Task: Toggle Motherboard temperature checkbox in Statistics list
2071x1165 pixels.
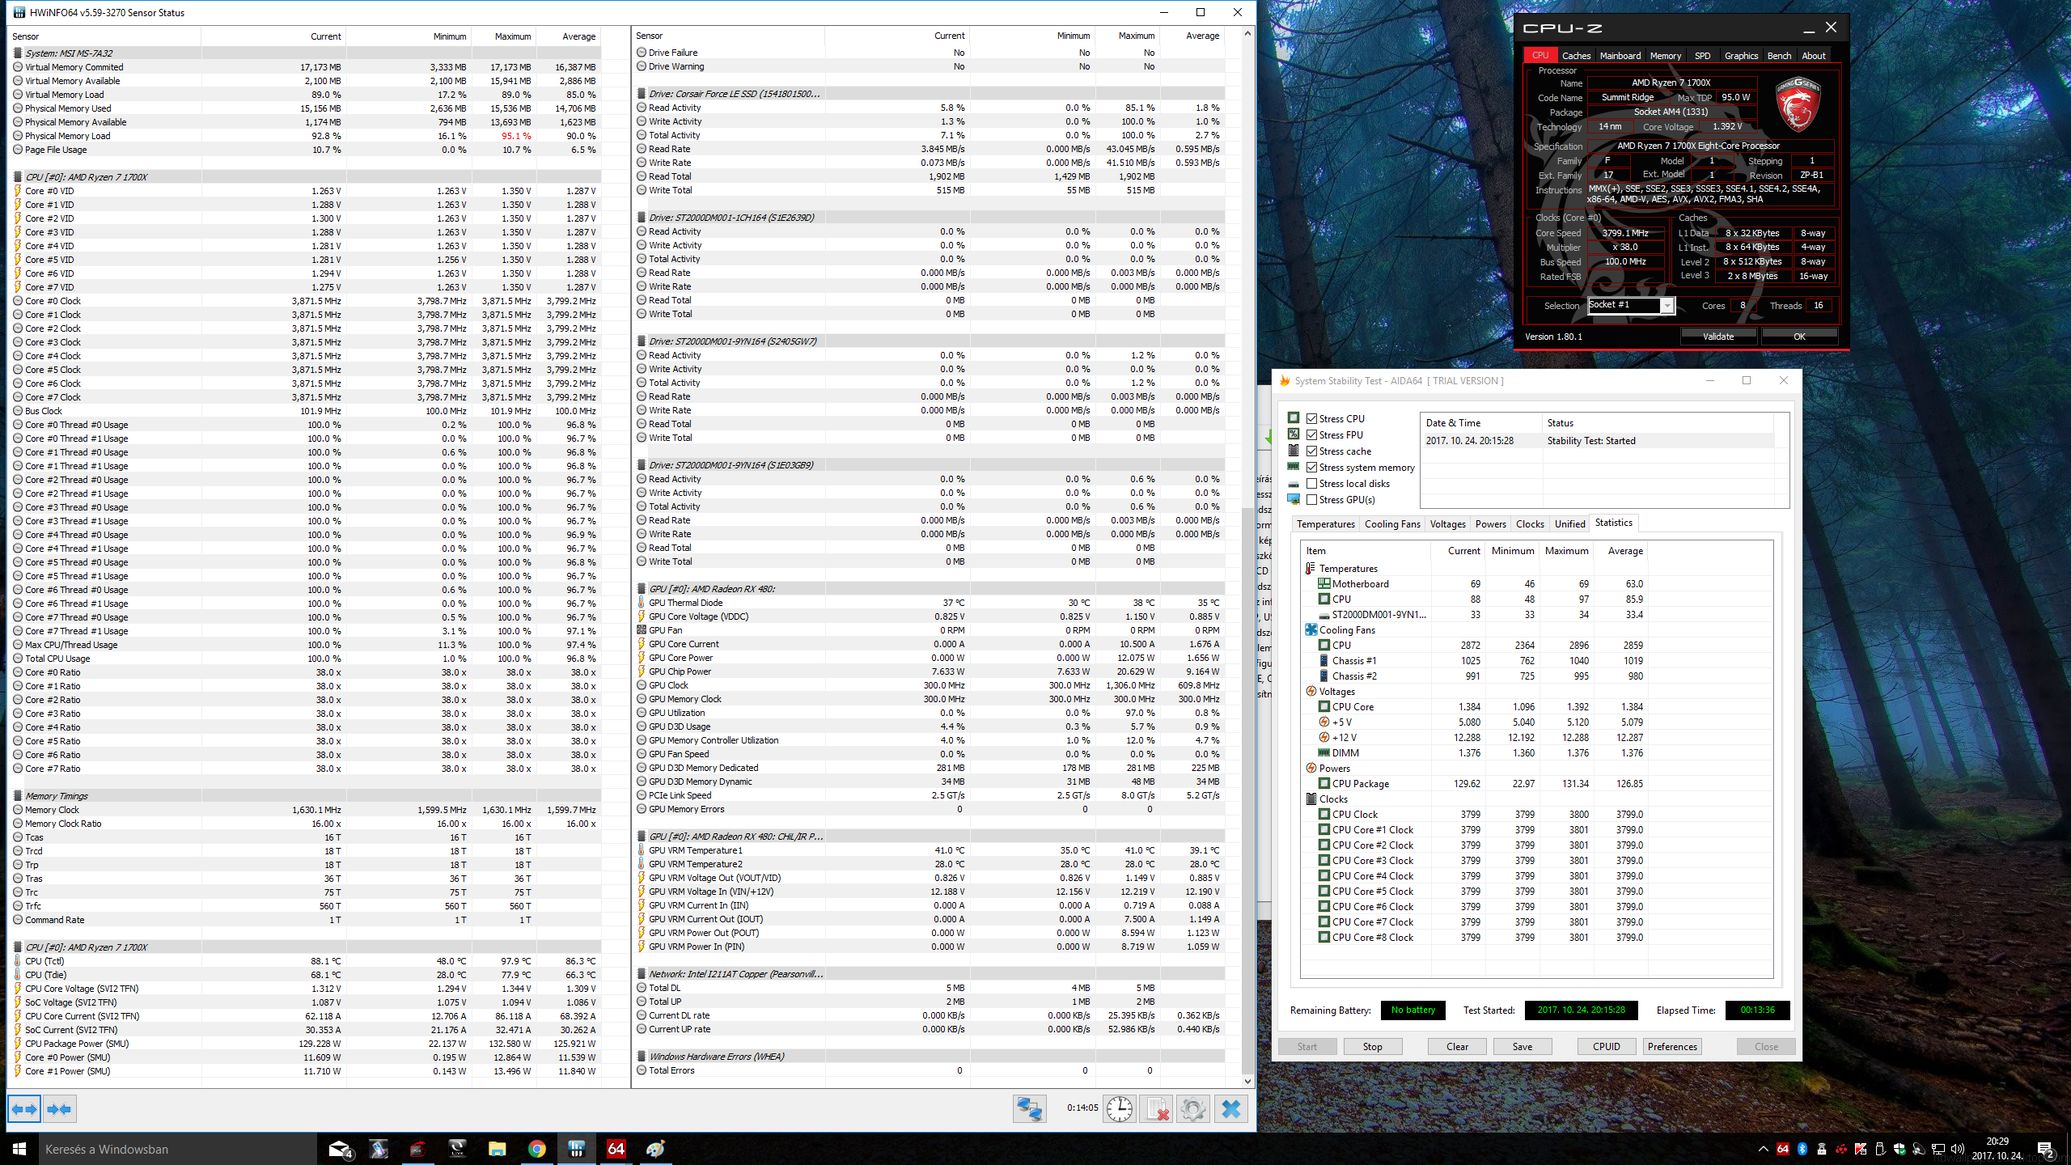Action: 1324,584
